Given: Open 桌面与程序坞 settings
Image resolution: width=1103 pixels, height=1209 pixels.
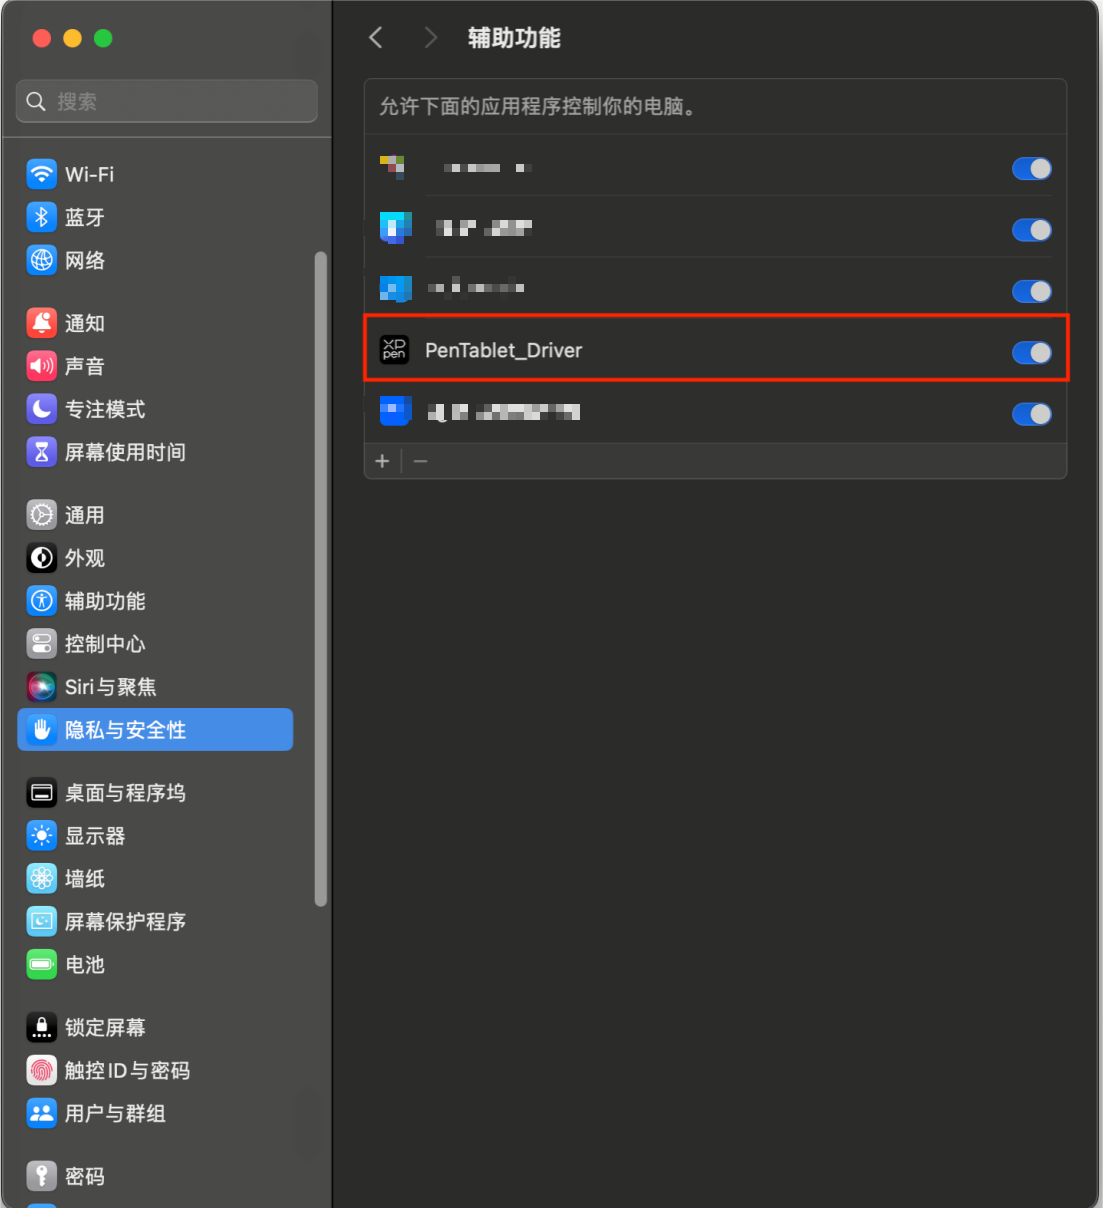Looking at the screenshot, I should click(x=125, y=793).
